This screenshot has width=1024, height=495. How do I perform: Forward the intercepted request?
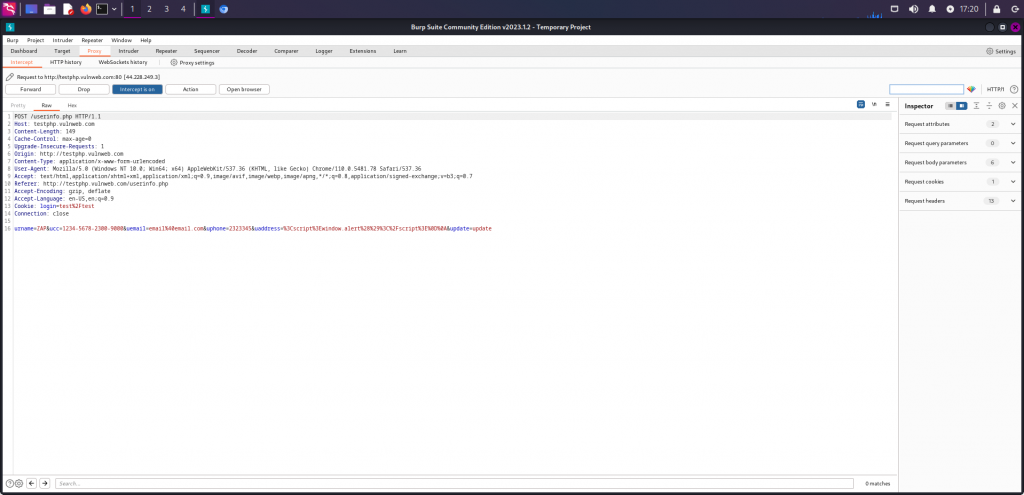(31, 89)
